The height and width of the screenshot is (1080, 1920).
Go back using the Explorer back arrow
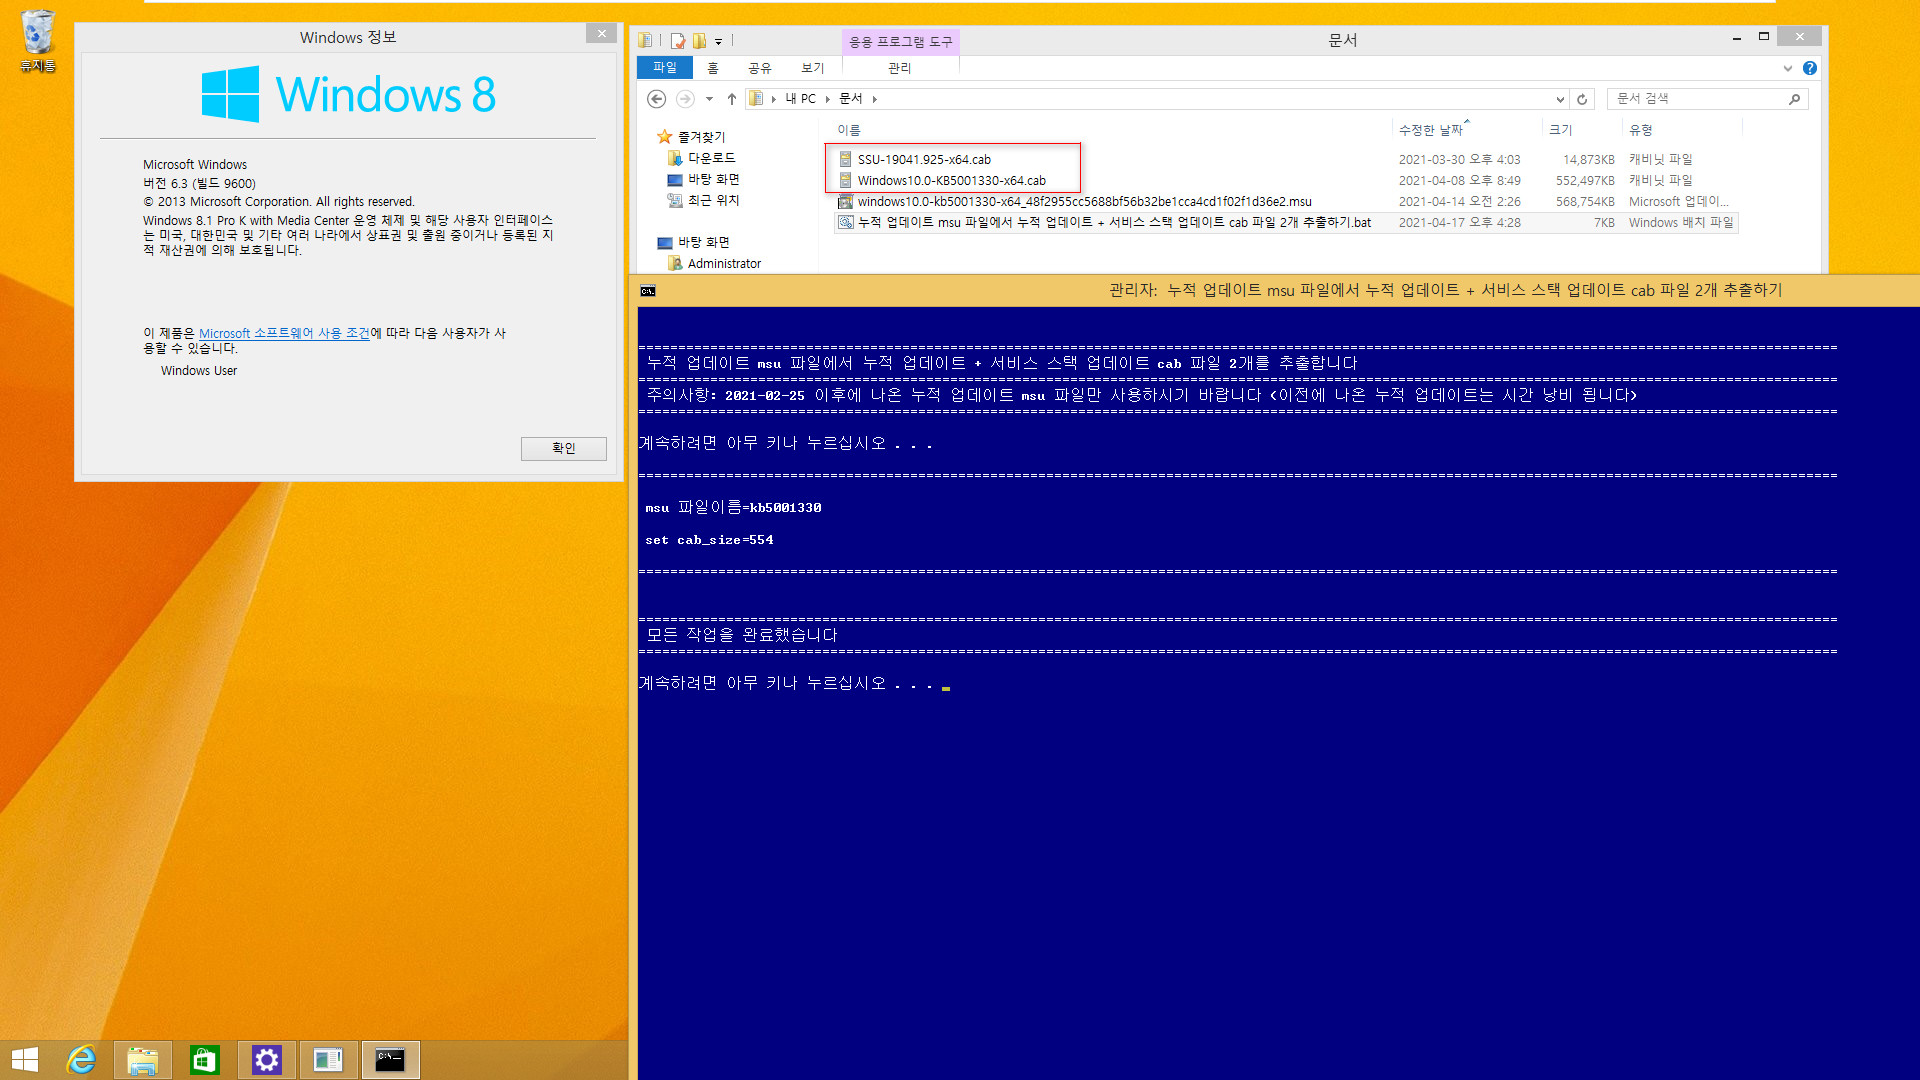click(656, 99)
